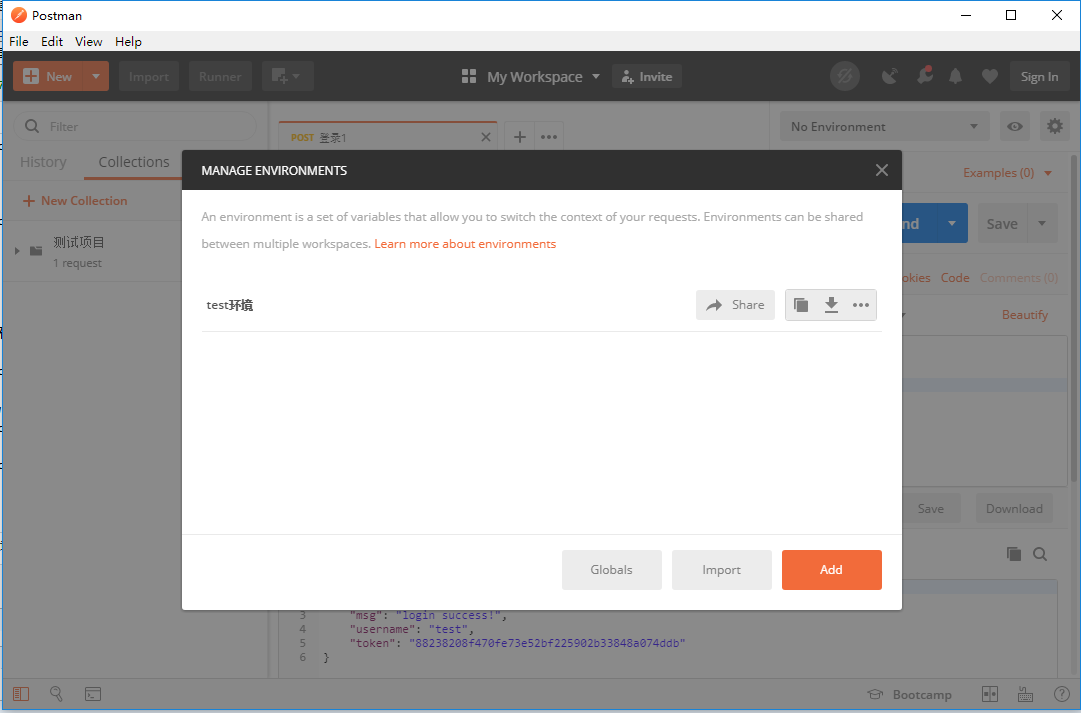Click the environment quick look eye icon
The width and height of the screenshot is (1081, 713).
click(x=1014, y=126)
